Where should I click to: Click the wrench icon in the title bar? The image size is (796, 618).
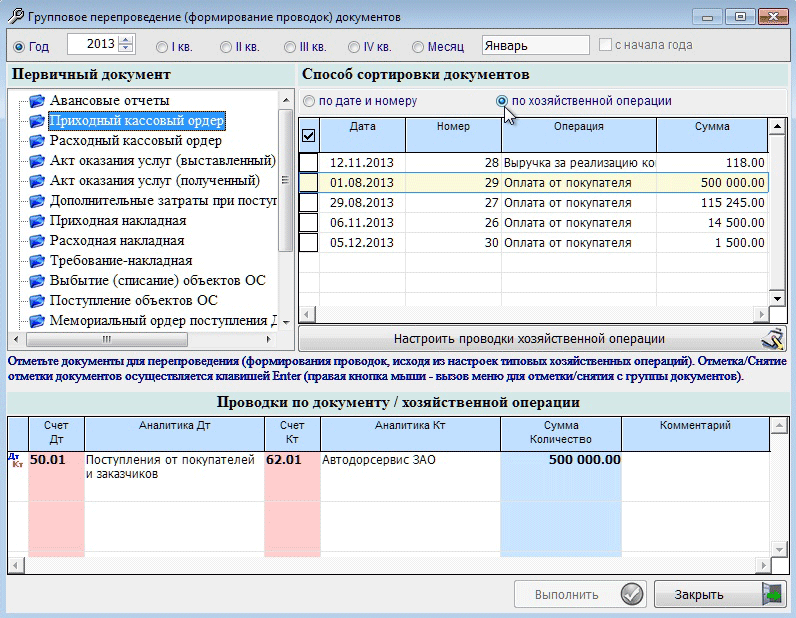(x=15, y=16)
